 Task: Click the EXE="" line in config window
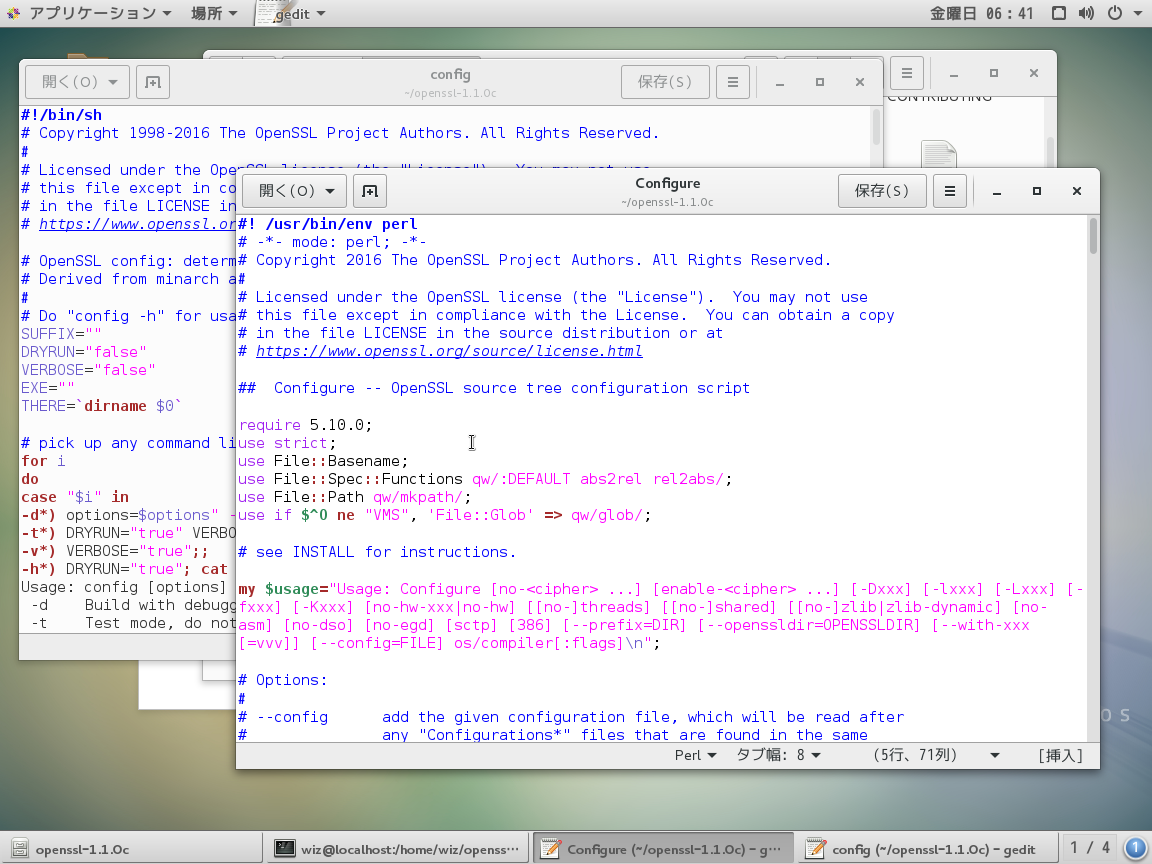48,388
